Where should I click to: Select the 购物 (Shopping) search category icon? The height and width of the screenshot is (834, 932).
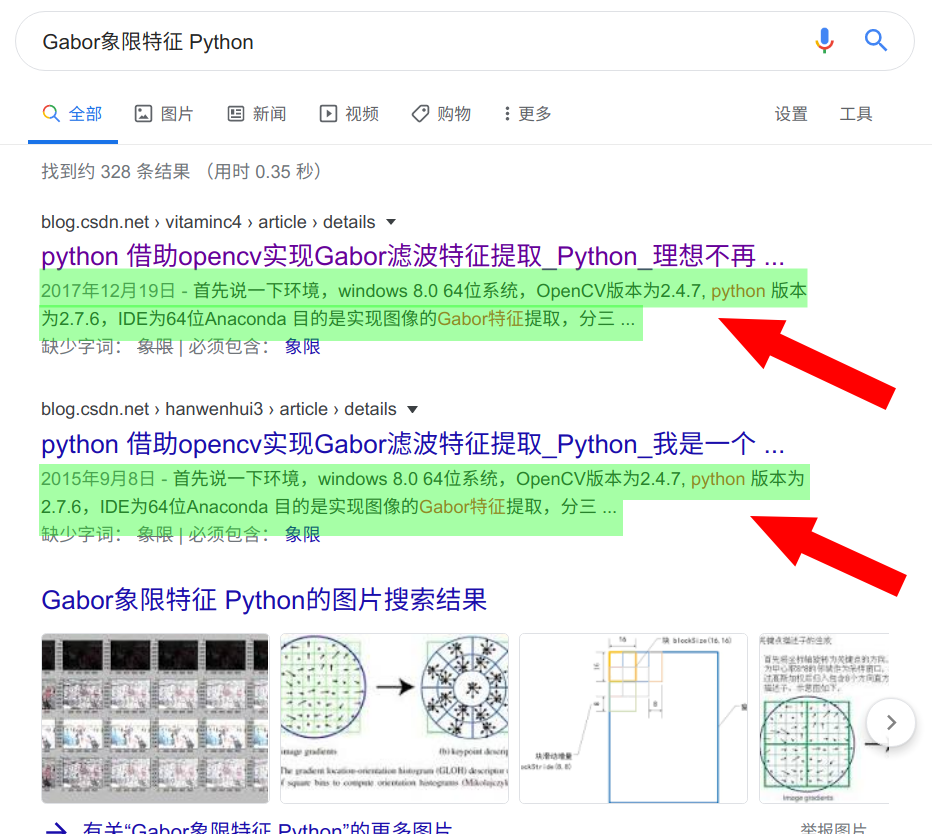(x=419, y=113)
